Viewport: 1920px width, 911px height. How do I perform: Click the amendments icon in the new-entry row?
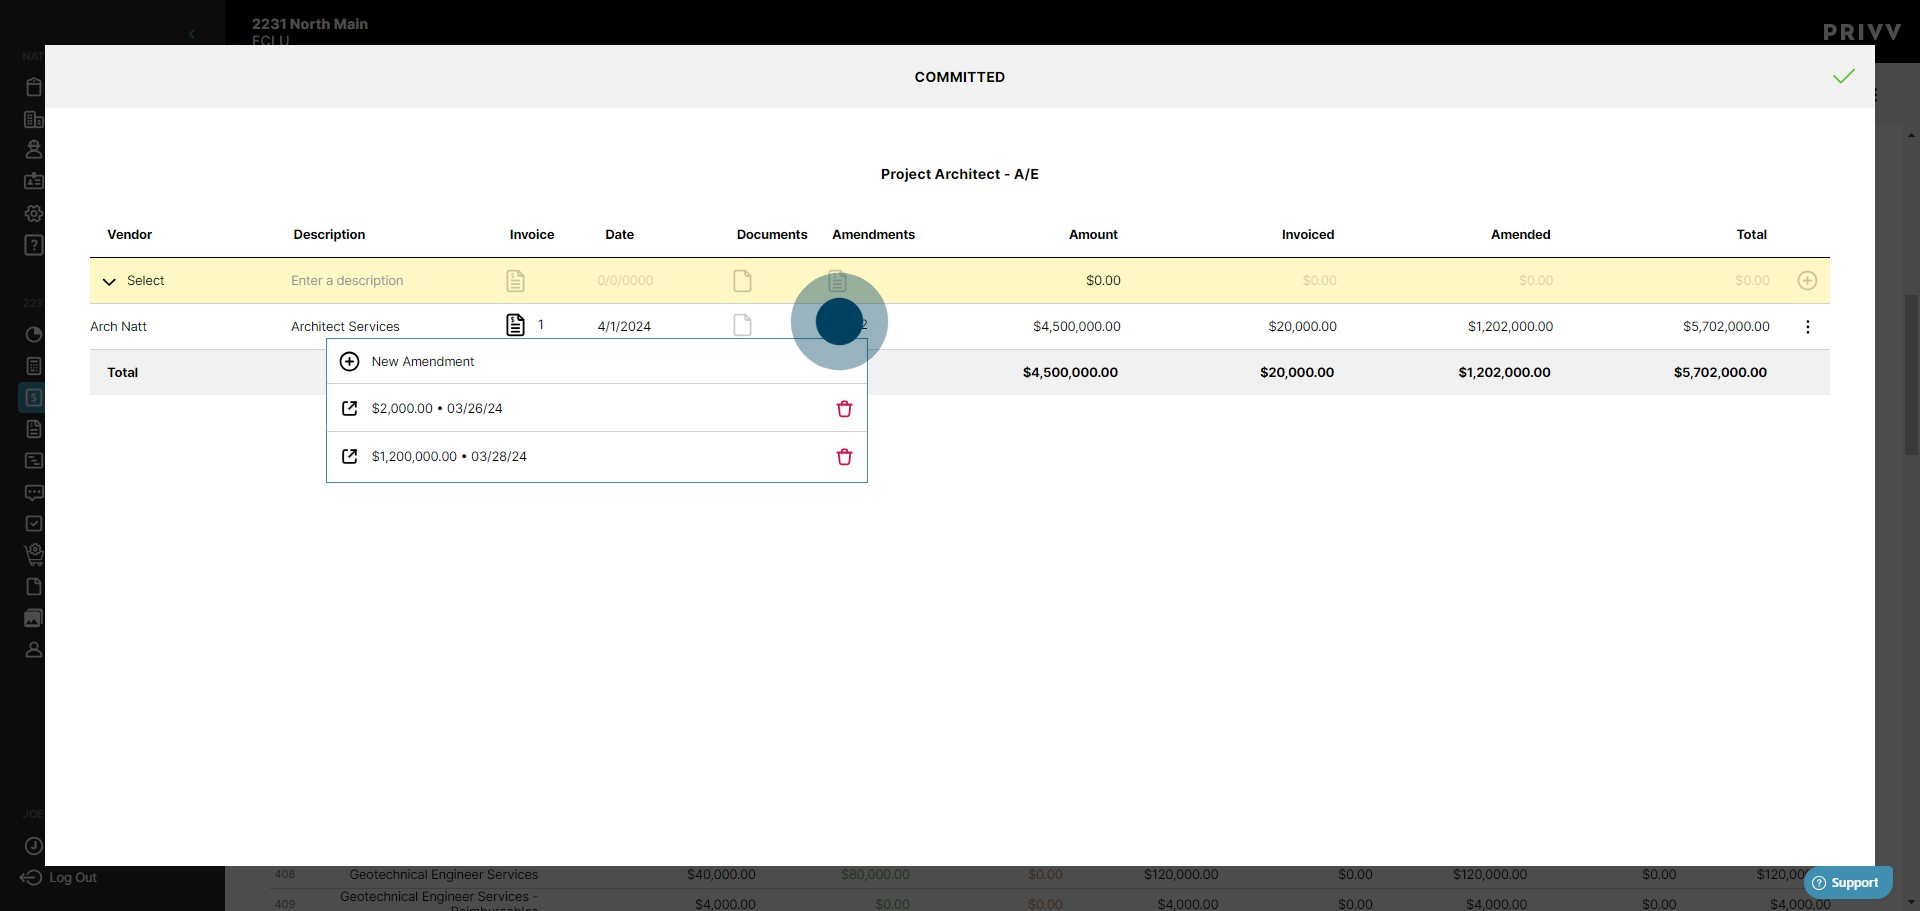(x=837, y=281)
